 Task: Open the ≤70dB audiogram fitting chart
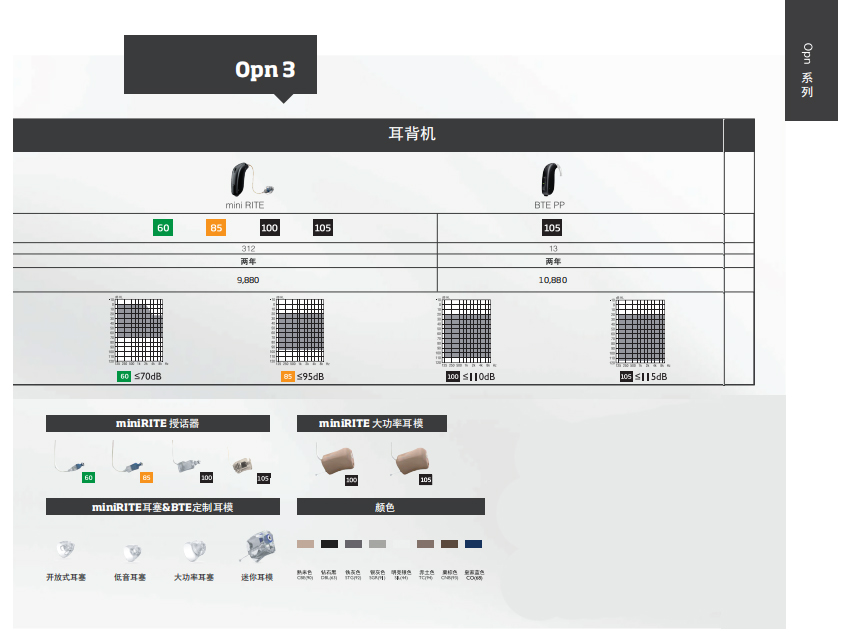pyautogui.click(x=139, y=331)
